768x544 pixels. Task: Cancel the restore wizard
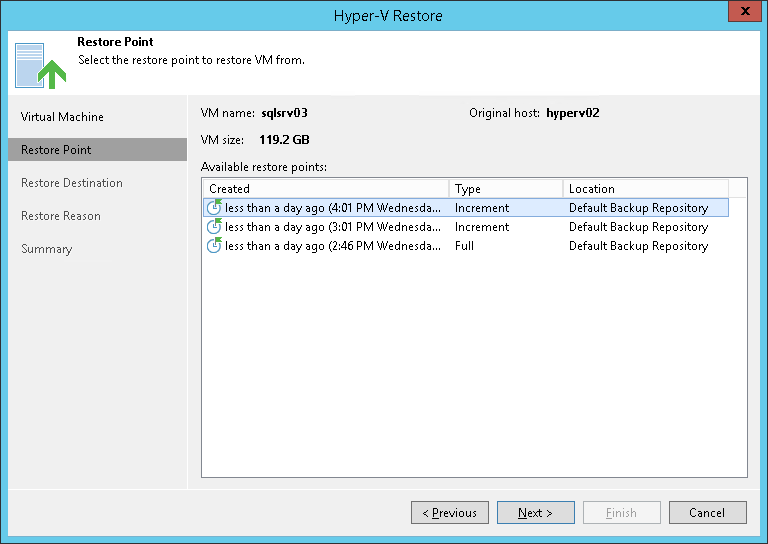tap(707, 513)
